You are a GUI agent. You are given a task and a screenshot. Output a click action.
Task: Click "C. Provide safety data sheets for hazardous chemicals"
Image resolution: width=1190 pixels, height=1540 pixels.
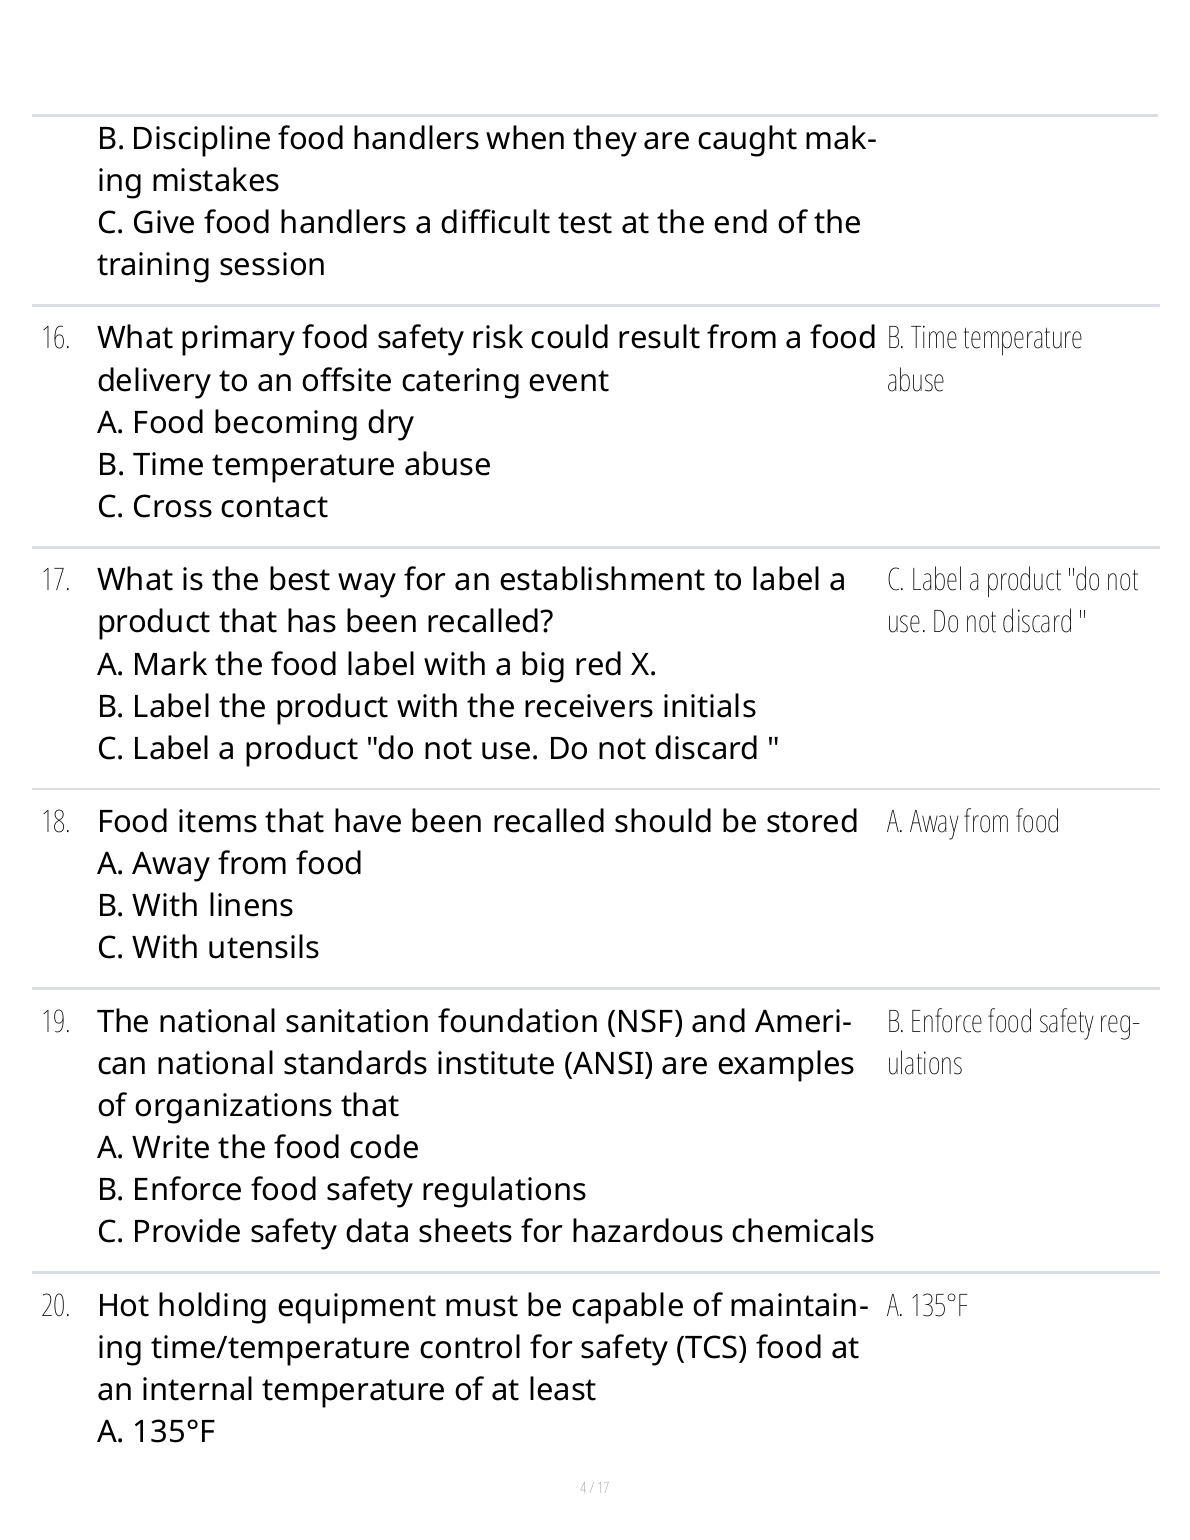tap(486, 1232)
